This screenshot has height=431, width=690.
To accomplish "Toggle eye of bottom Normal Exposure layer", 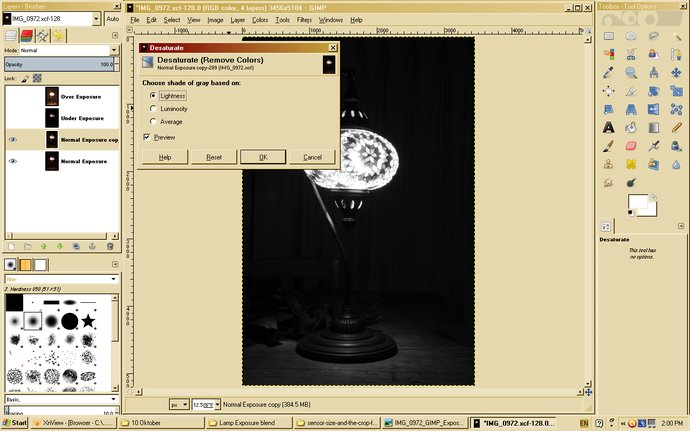I will [13, 161].
